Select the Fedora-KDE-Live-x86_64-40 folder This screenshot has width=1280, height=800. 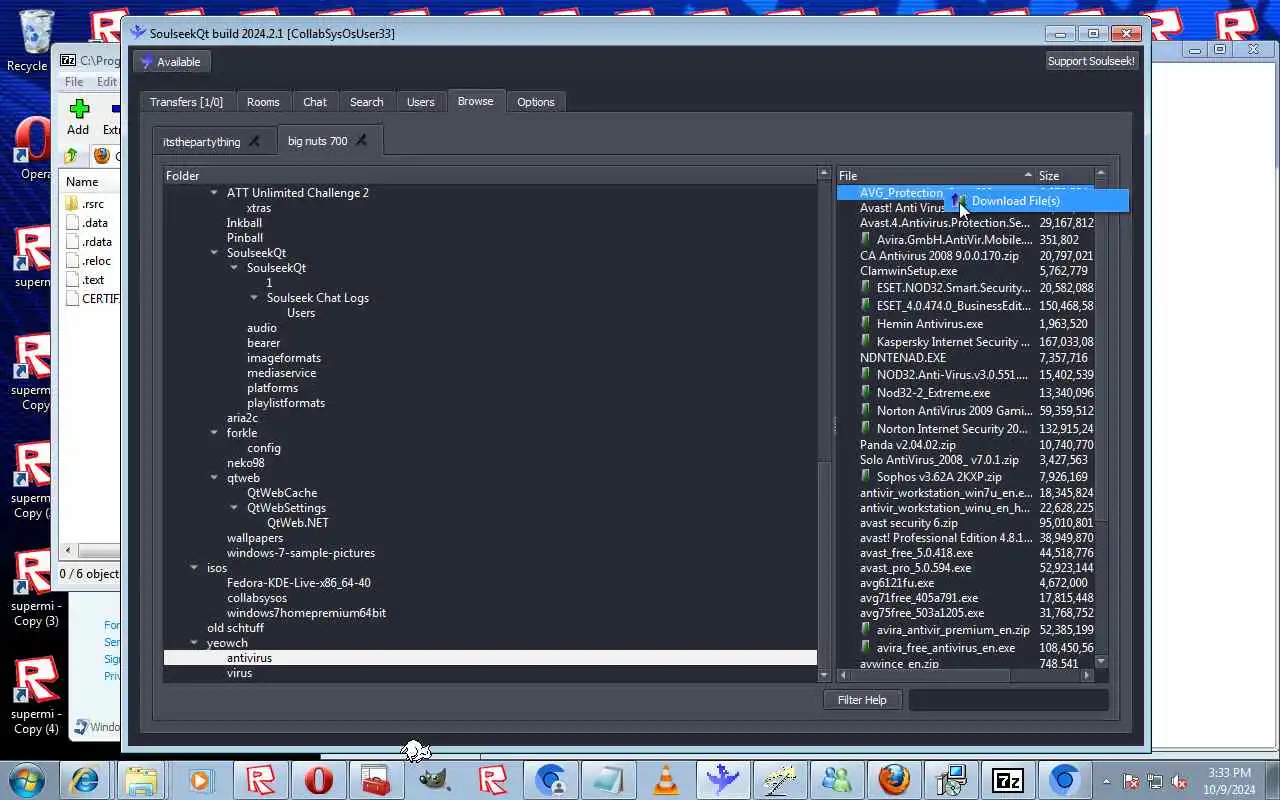(x=298, y=583)
